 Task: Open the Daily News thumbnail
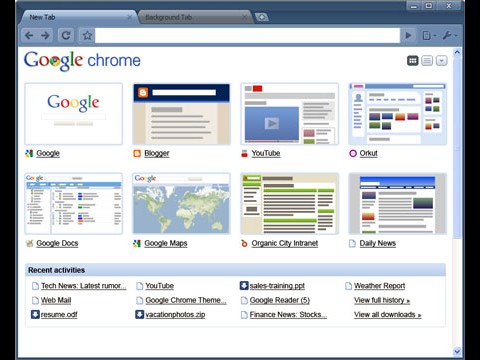point(397,204)
